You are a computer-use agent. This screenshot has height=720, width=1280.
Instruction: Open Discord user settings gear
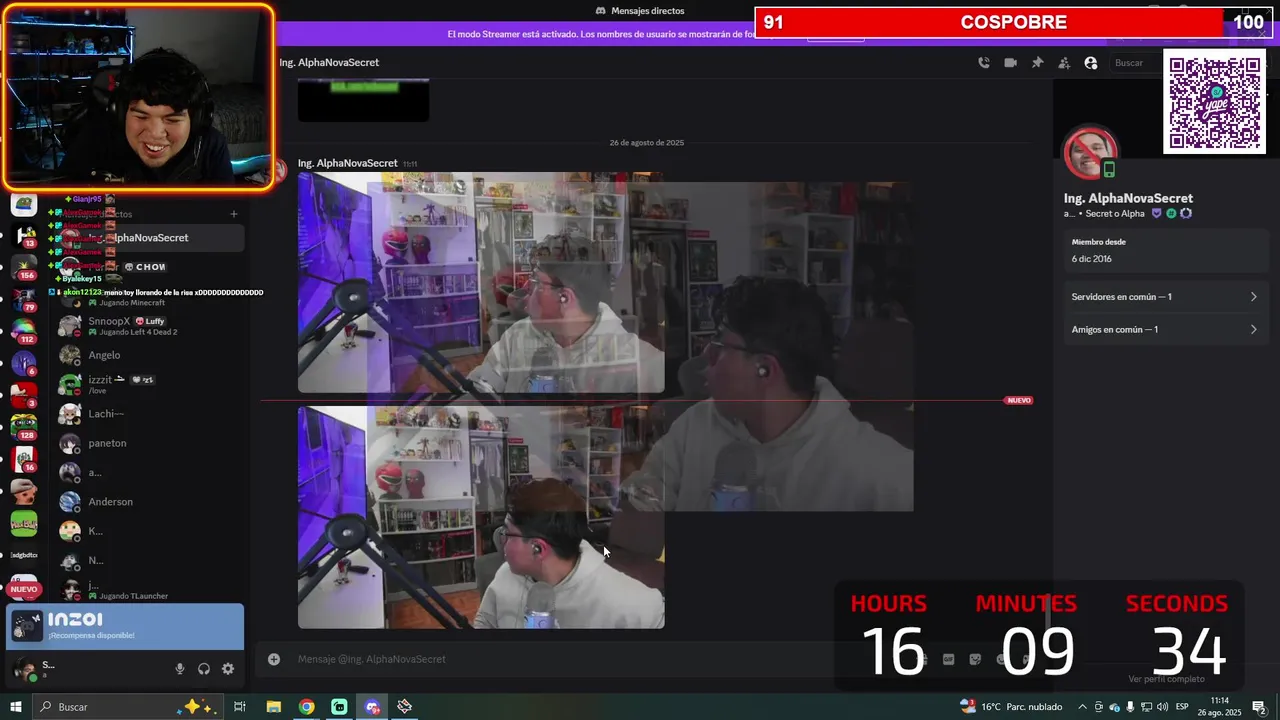click(228, 669)
